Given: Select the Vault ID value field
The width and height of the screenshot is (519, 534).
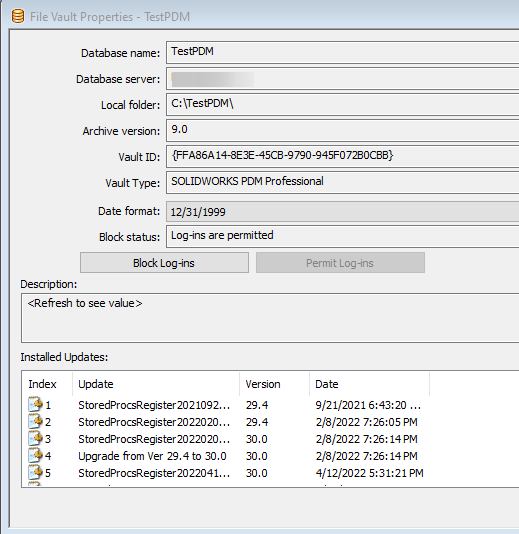Looking at the screenshot, I should [343, 156].
